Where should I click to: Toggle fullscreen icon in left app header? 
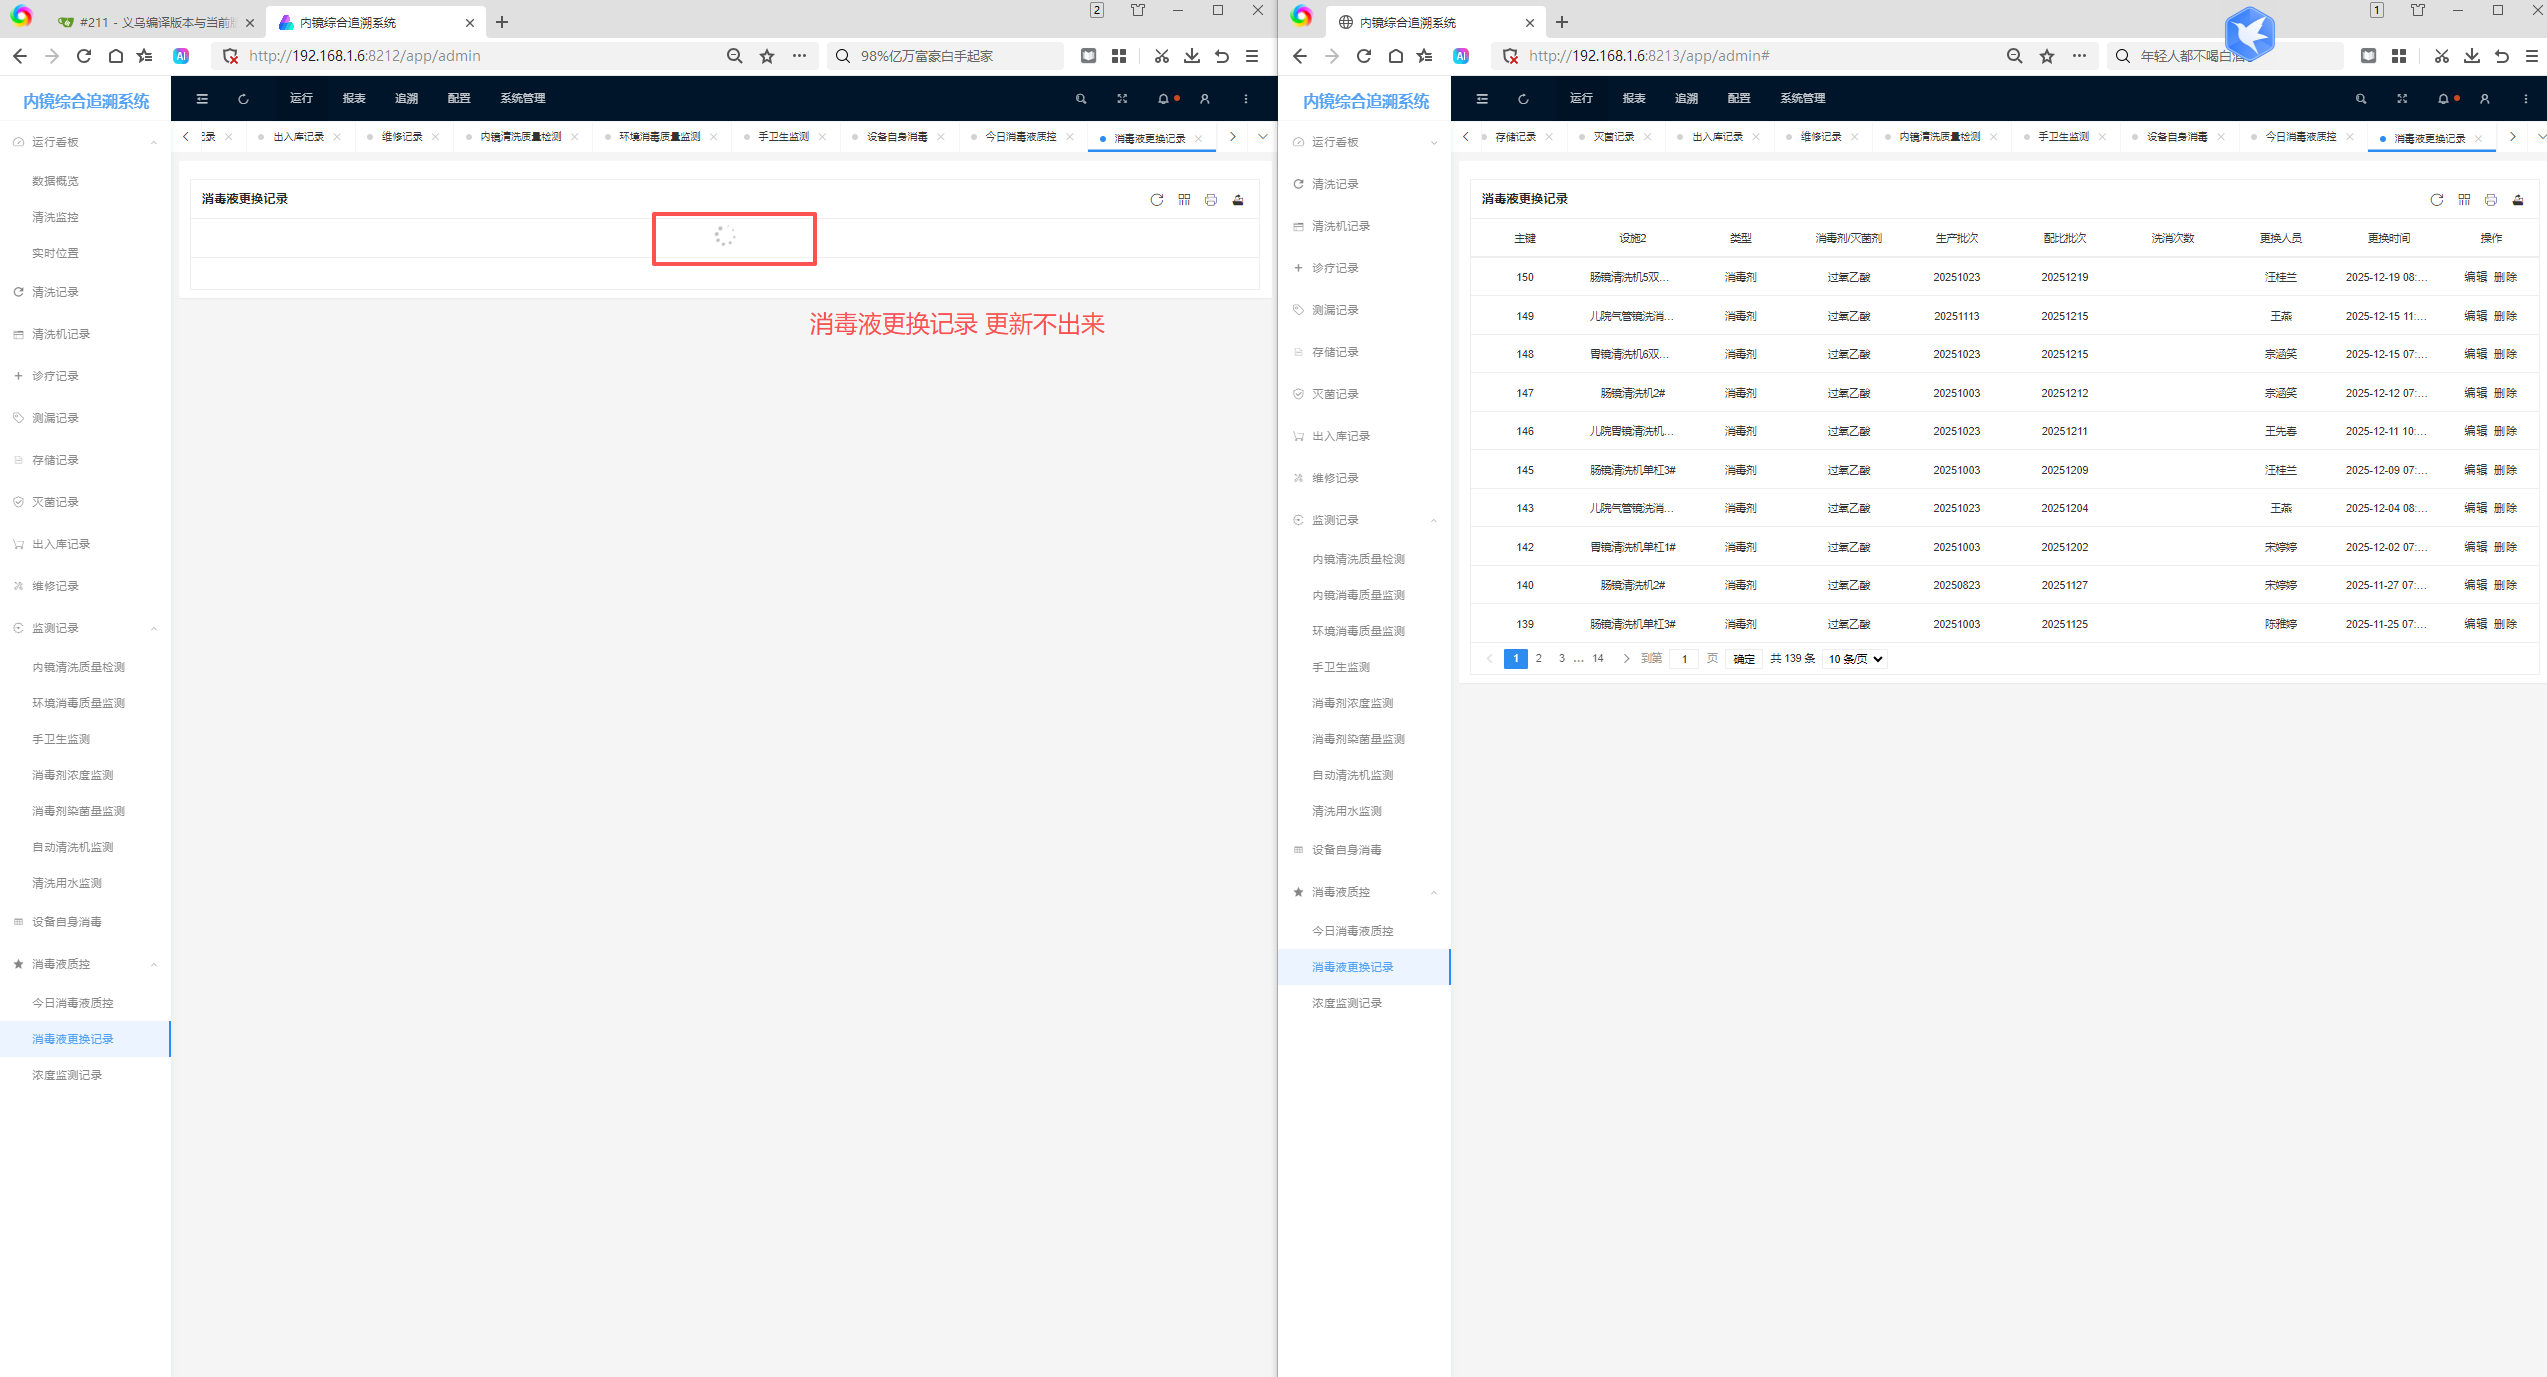tap(1122, 99)
